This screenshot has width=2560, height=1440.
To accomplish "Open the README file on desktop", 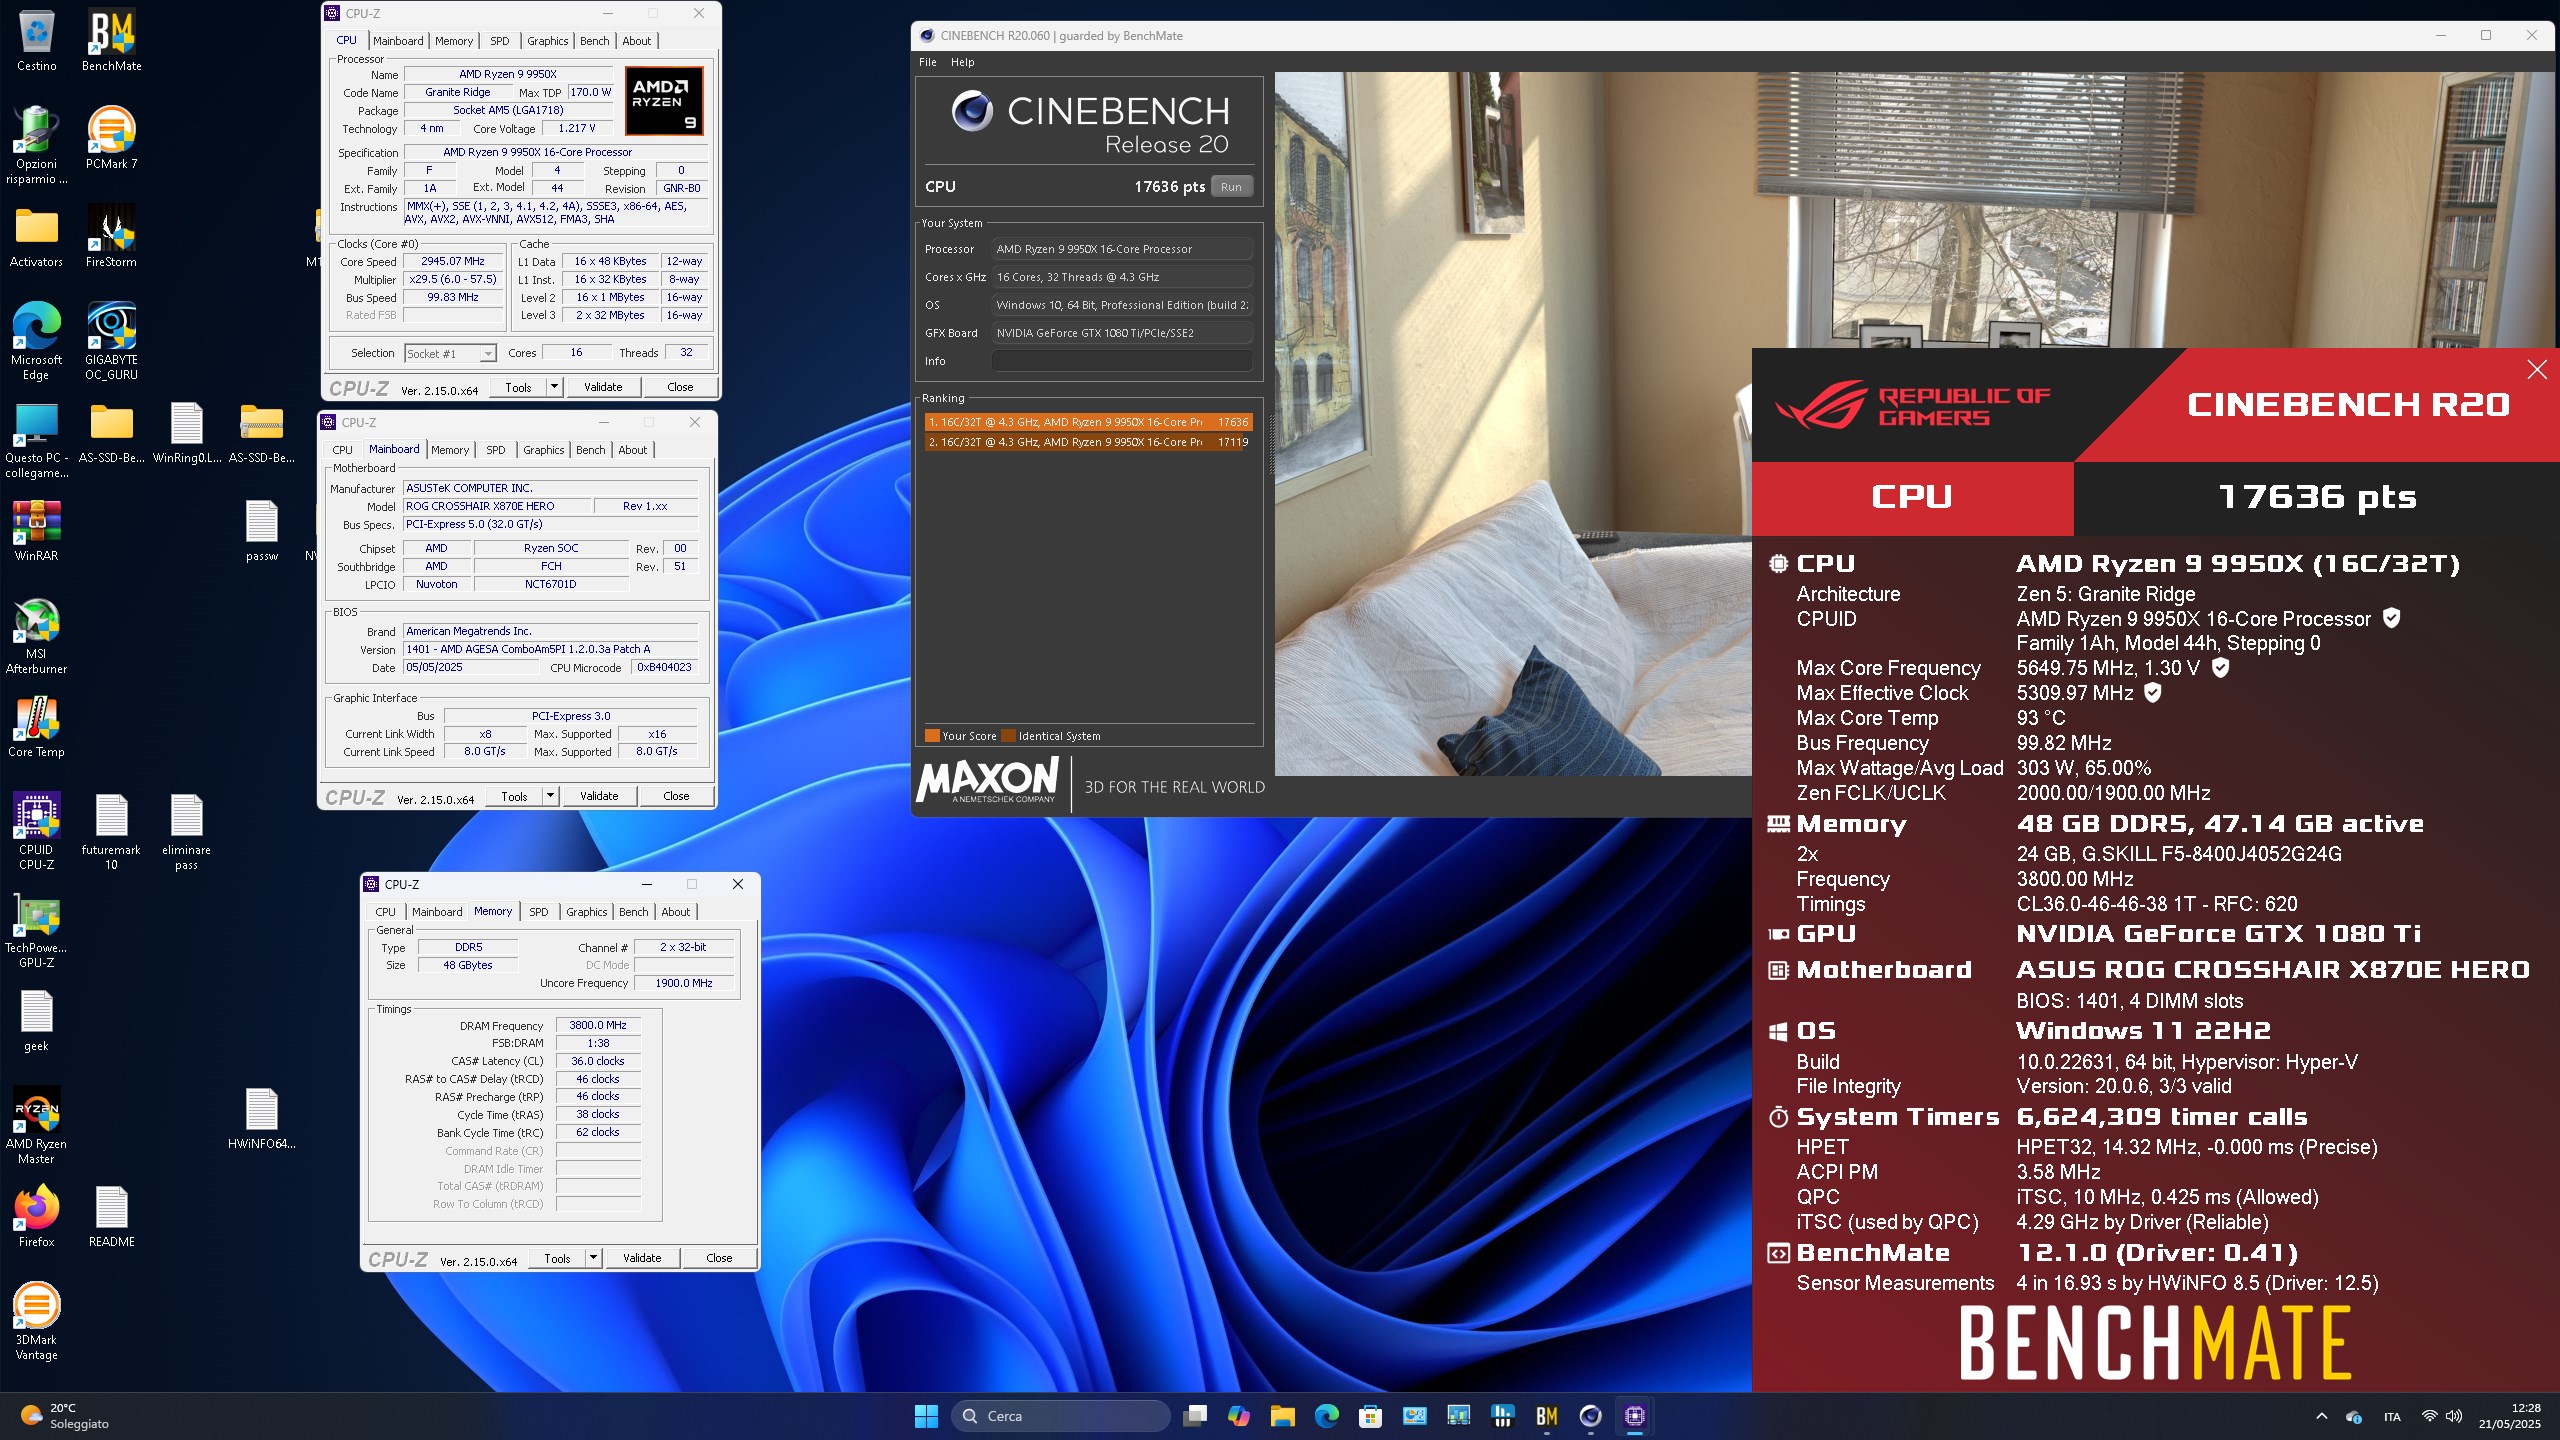I will (111, 1216).
